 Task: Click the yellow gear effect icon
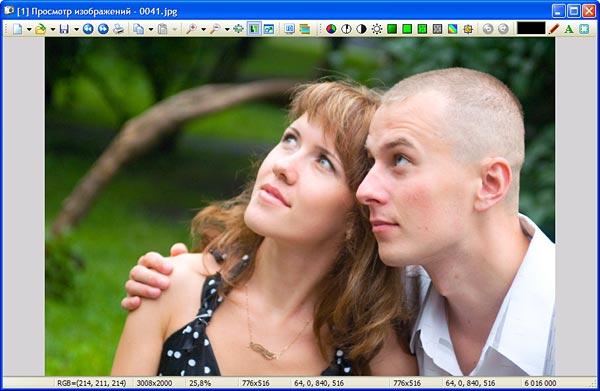(x=468, y=29)
